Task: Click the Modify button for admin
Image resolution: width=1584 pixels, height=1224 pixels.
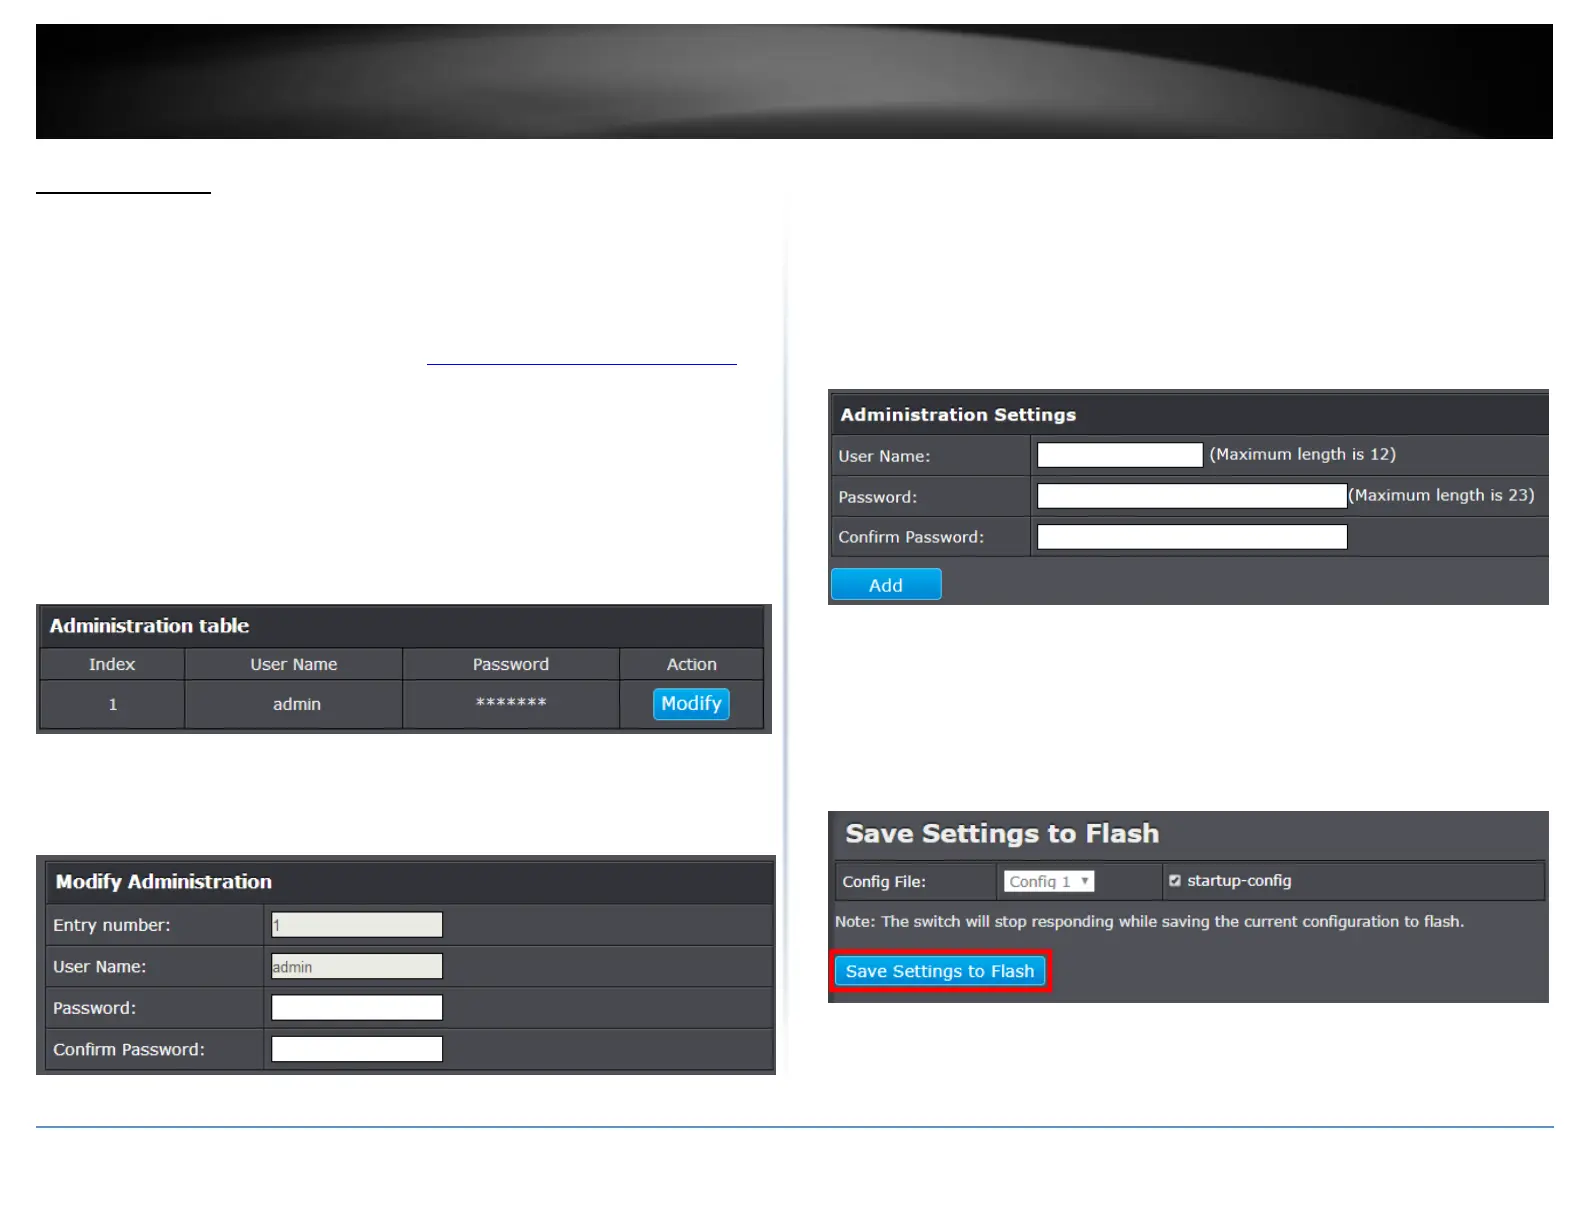Action: tap(691, 704)
